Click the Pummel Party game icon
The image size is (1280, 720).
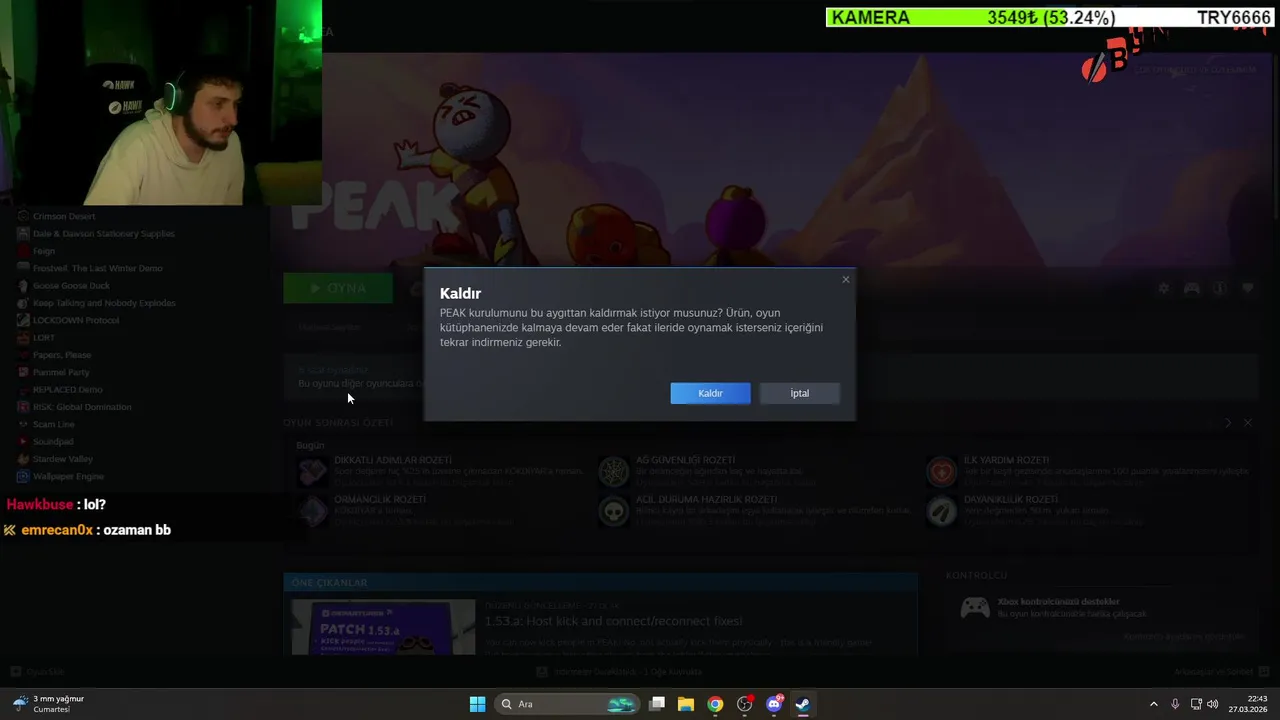coord(23,372)
